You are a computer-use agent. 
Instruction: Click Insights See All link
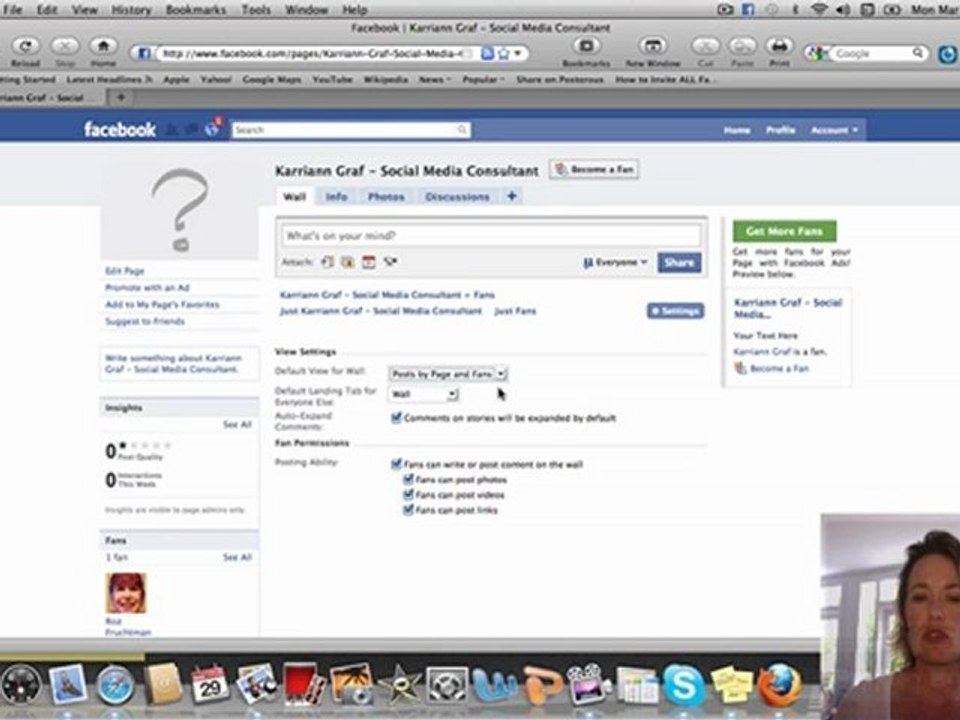coord(237,424)
